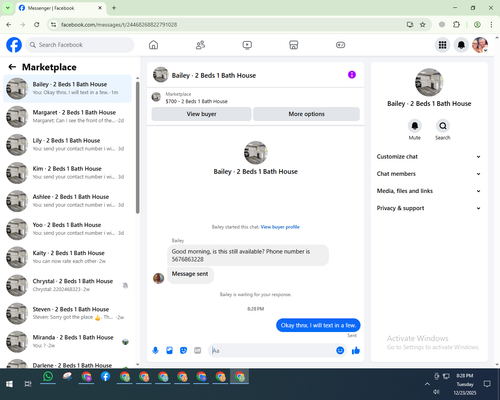Click the address bar URL

coord(119,25)
